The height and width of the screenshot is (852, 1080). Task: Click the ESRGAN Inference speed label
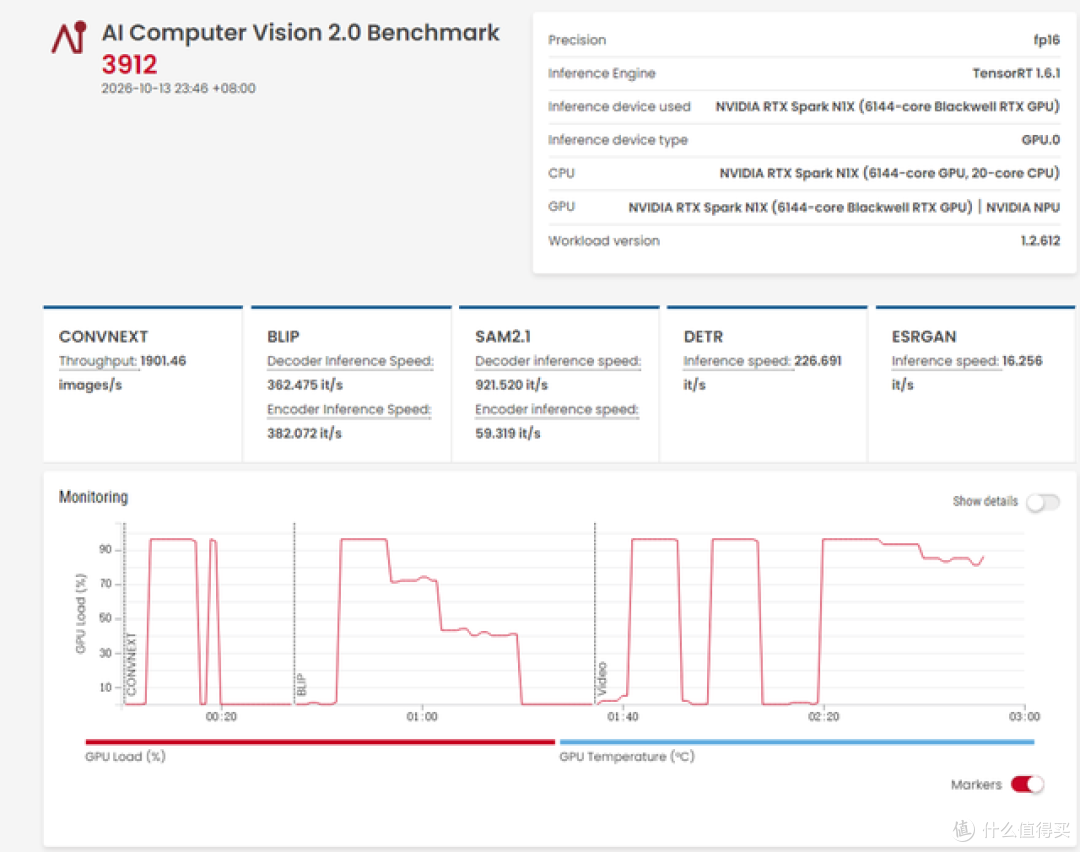pos(944,361)
